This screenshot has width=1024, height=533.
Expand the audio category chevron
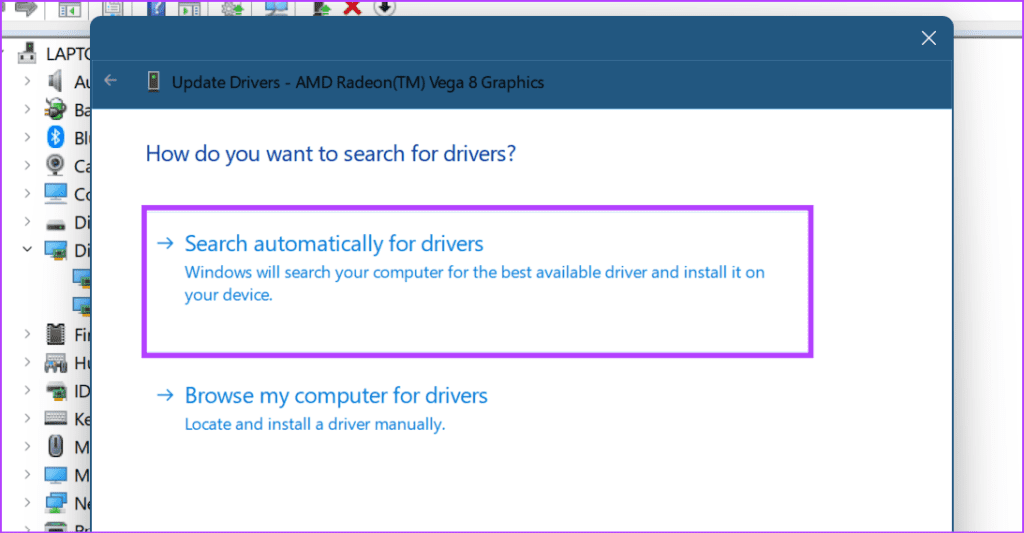(x=27, y=81)
